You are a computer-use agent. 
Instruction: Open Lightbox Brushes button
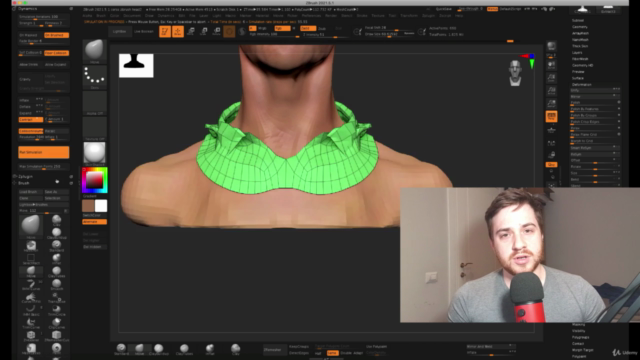(x=44, y=204)
